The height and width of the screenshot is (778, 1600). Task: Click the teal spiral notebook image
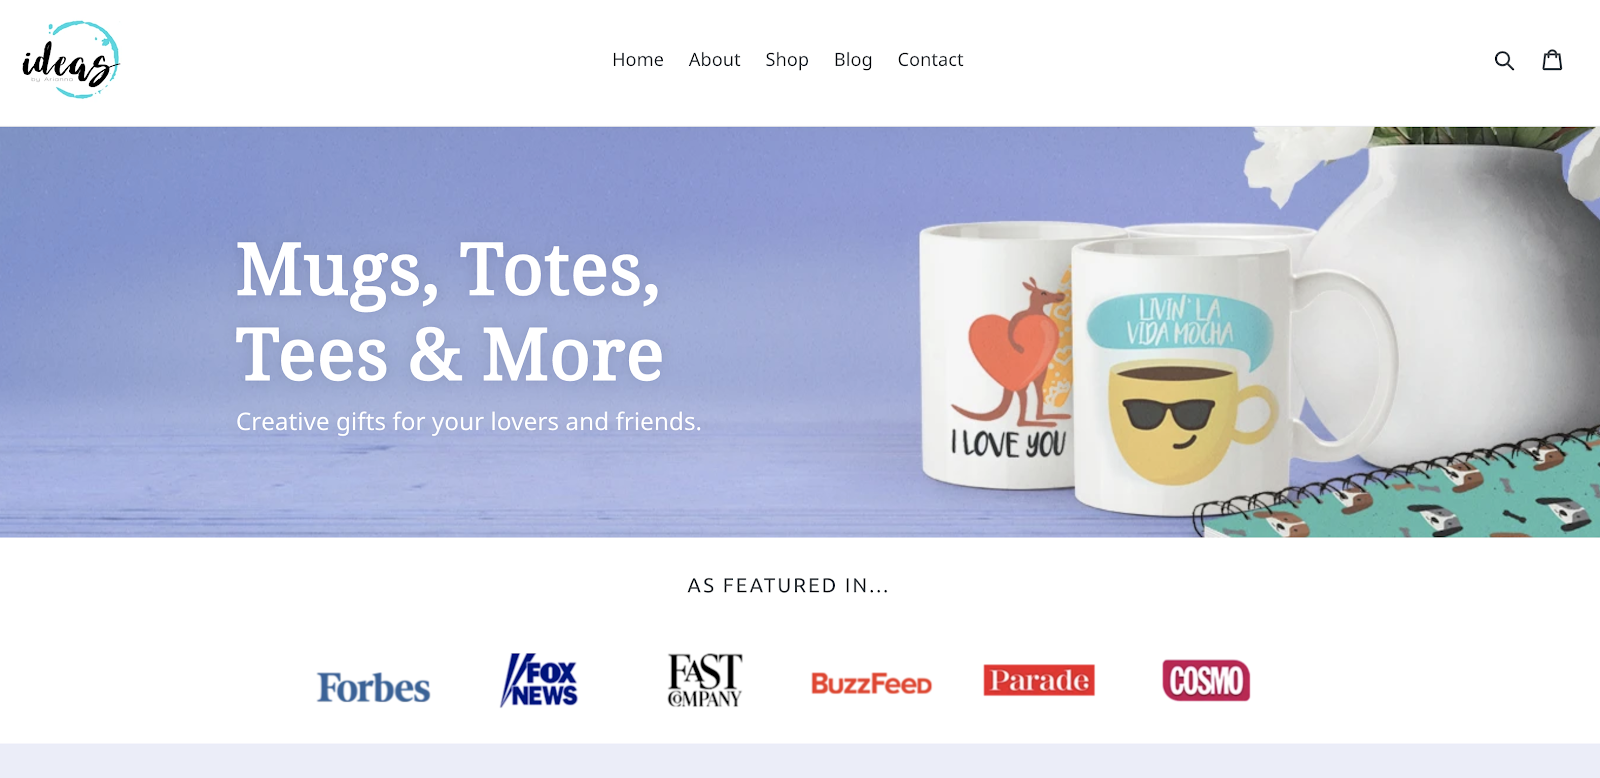tap(1400, 485)
